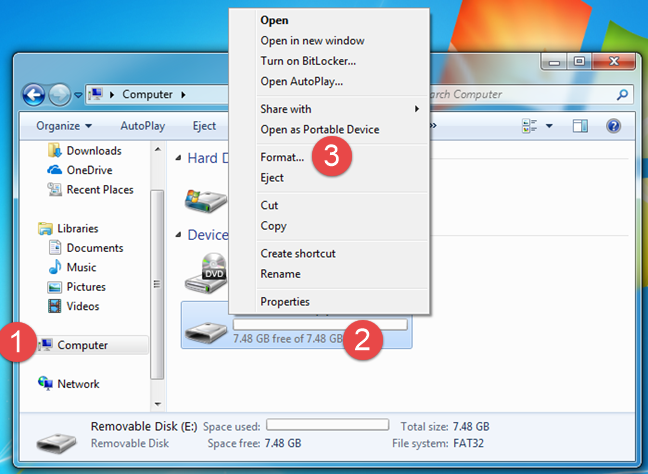The height and width of the screenshot is (474, 648).
Task: Collapse the Devices with Removable Storage group
Action: click(x=178, y=235)
